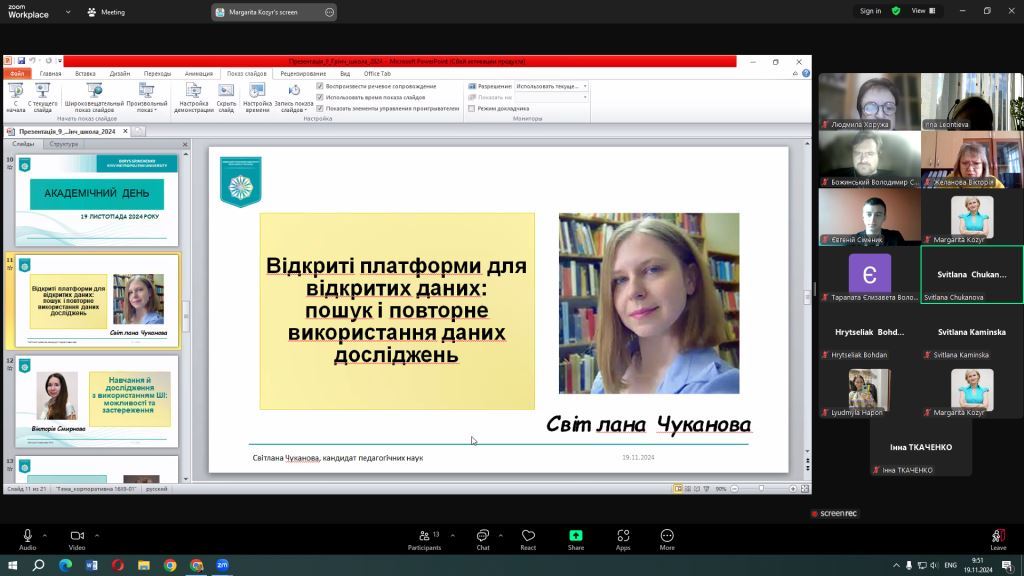Start camera with the Video button
Viewport: 1024px width, 576px height.
(x=76, y=536)
